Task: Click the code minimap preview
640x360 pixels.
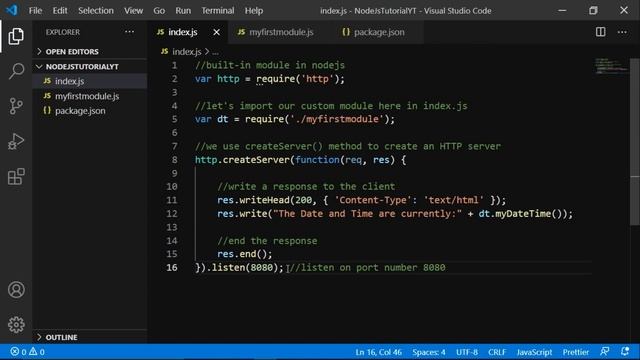Action: click(611, 66)
